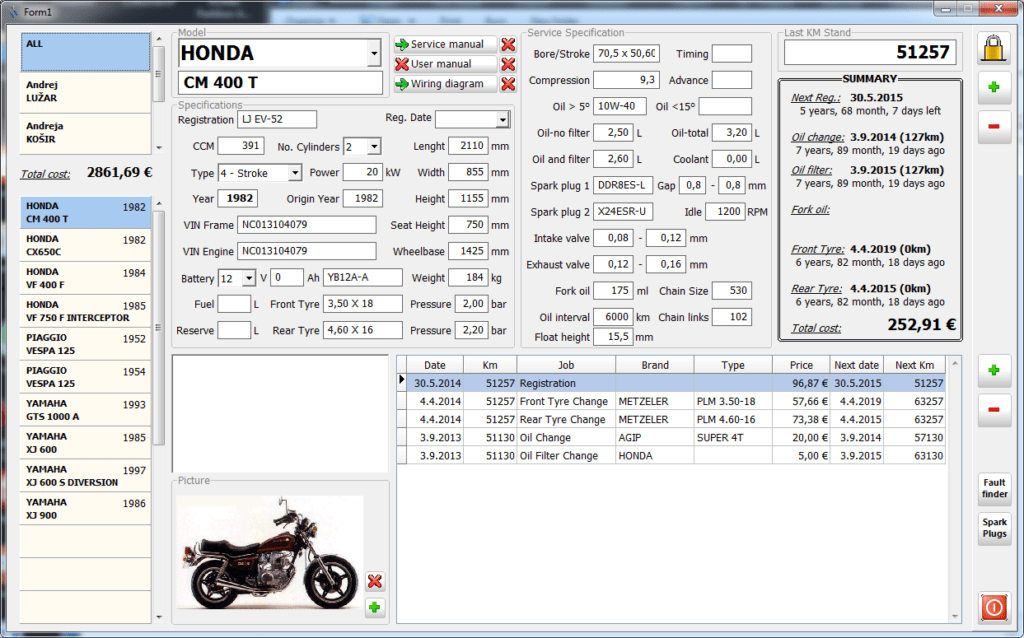The height and width of the screenshot is (638, 1024).
Task: Select the YAMAHA GTS 1000 A vehicle
Action: coord(86,410)
